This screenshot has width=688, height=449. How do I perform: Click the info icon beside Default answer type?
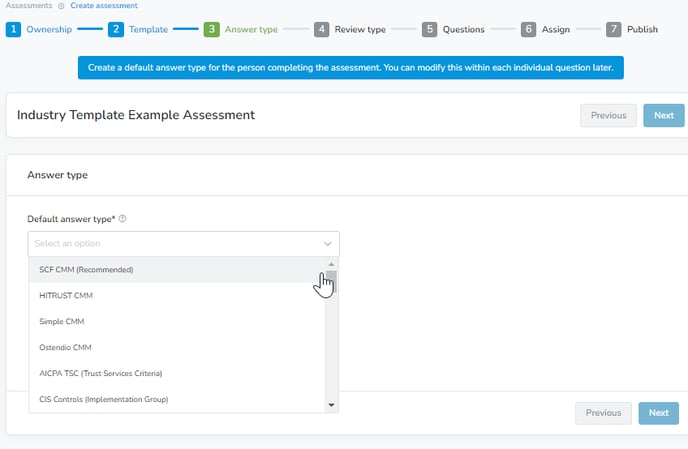point(122,219)
